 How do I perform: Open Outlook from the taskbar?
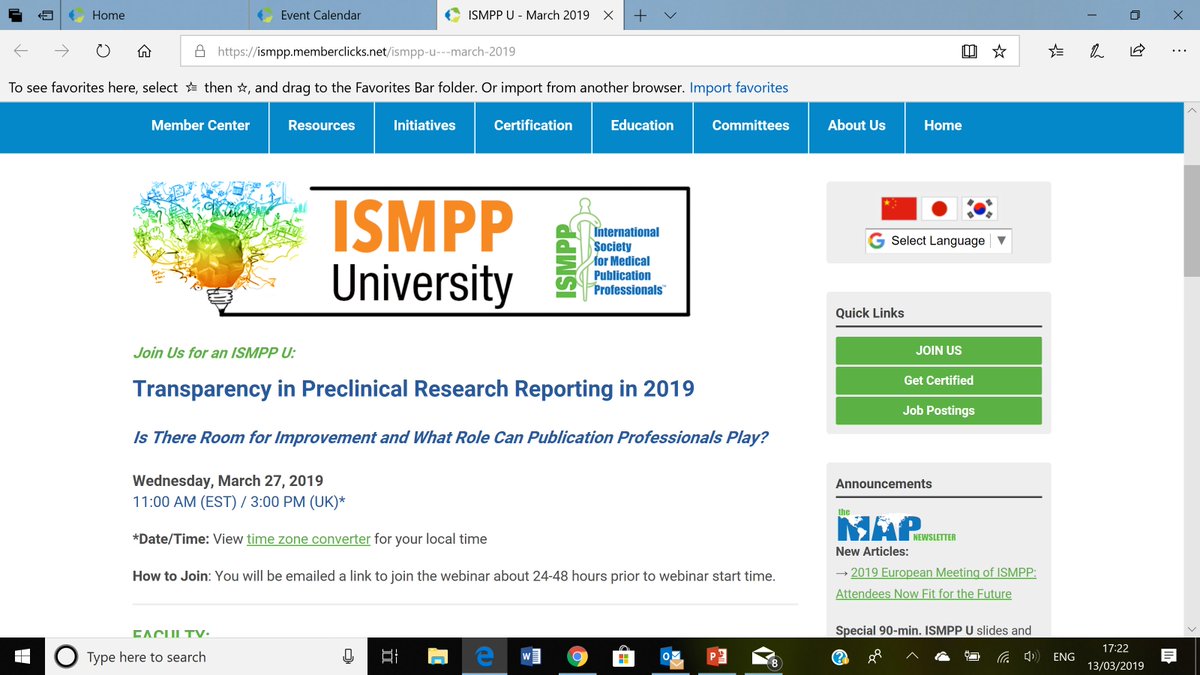pyautogui.click(x=670, y=657)
